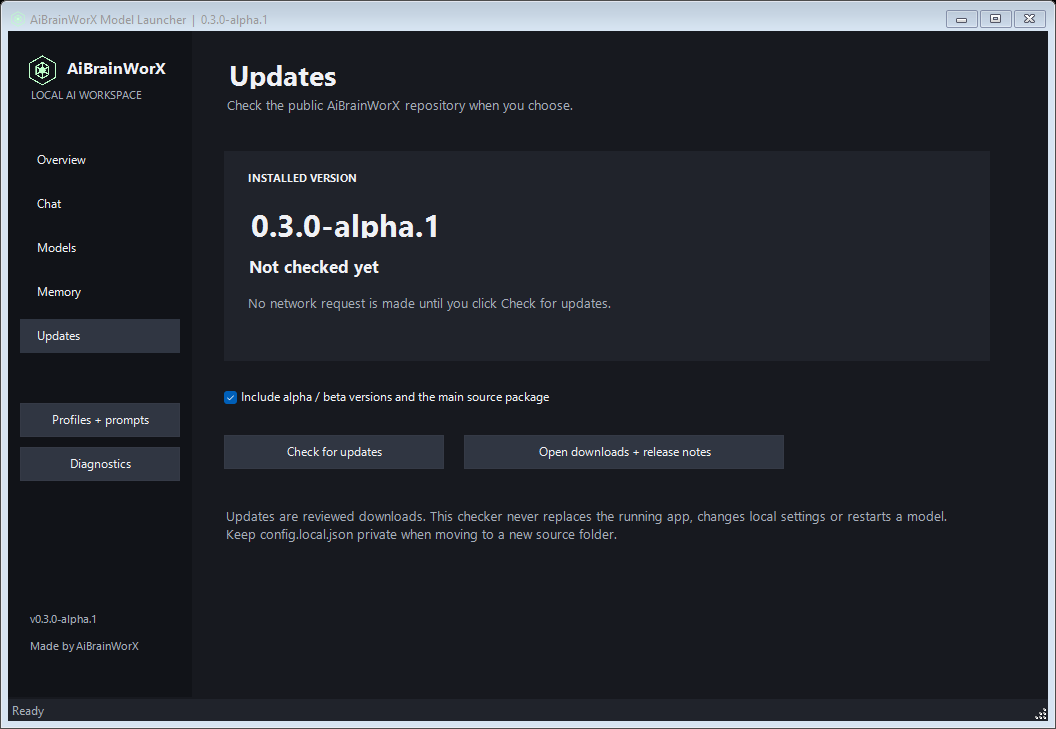Open Profiles + prompts

click(x=100, y=420)
